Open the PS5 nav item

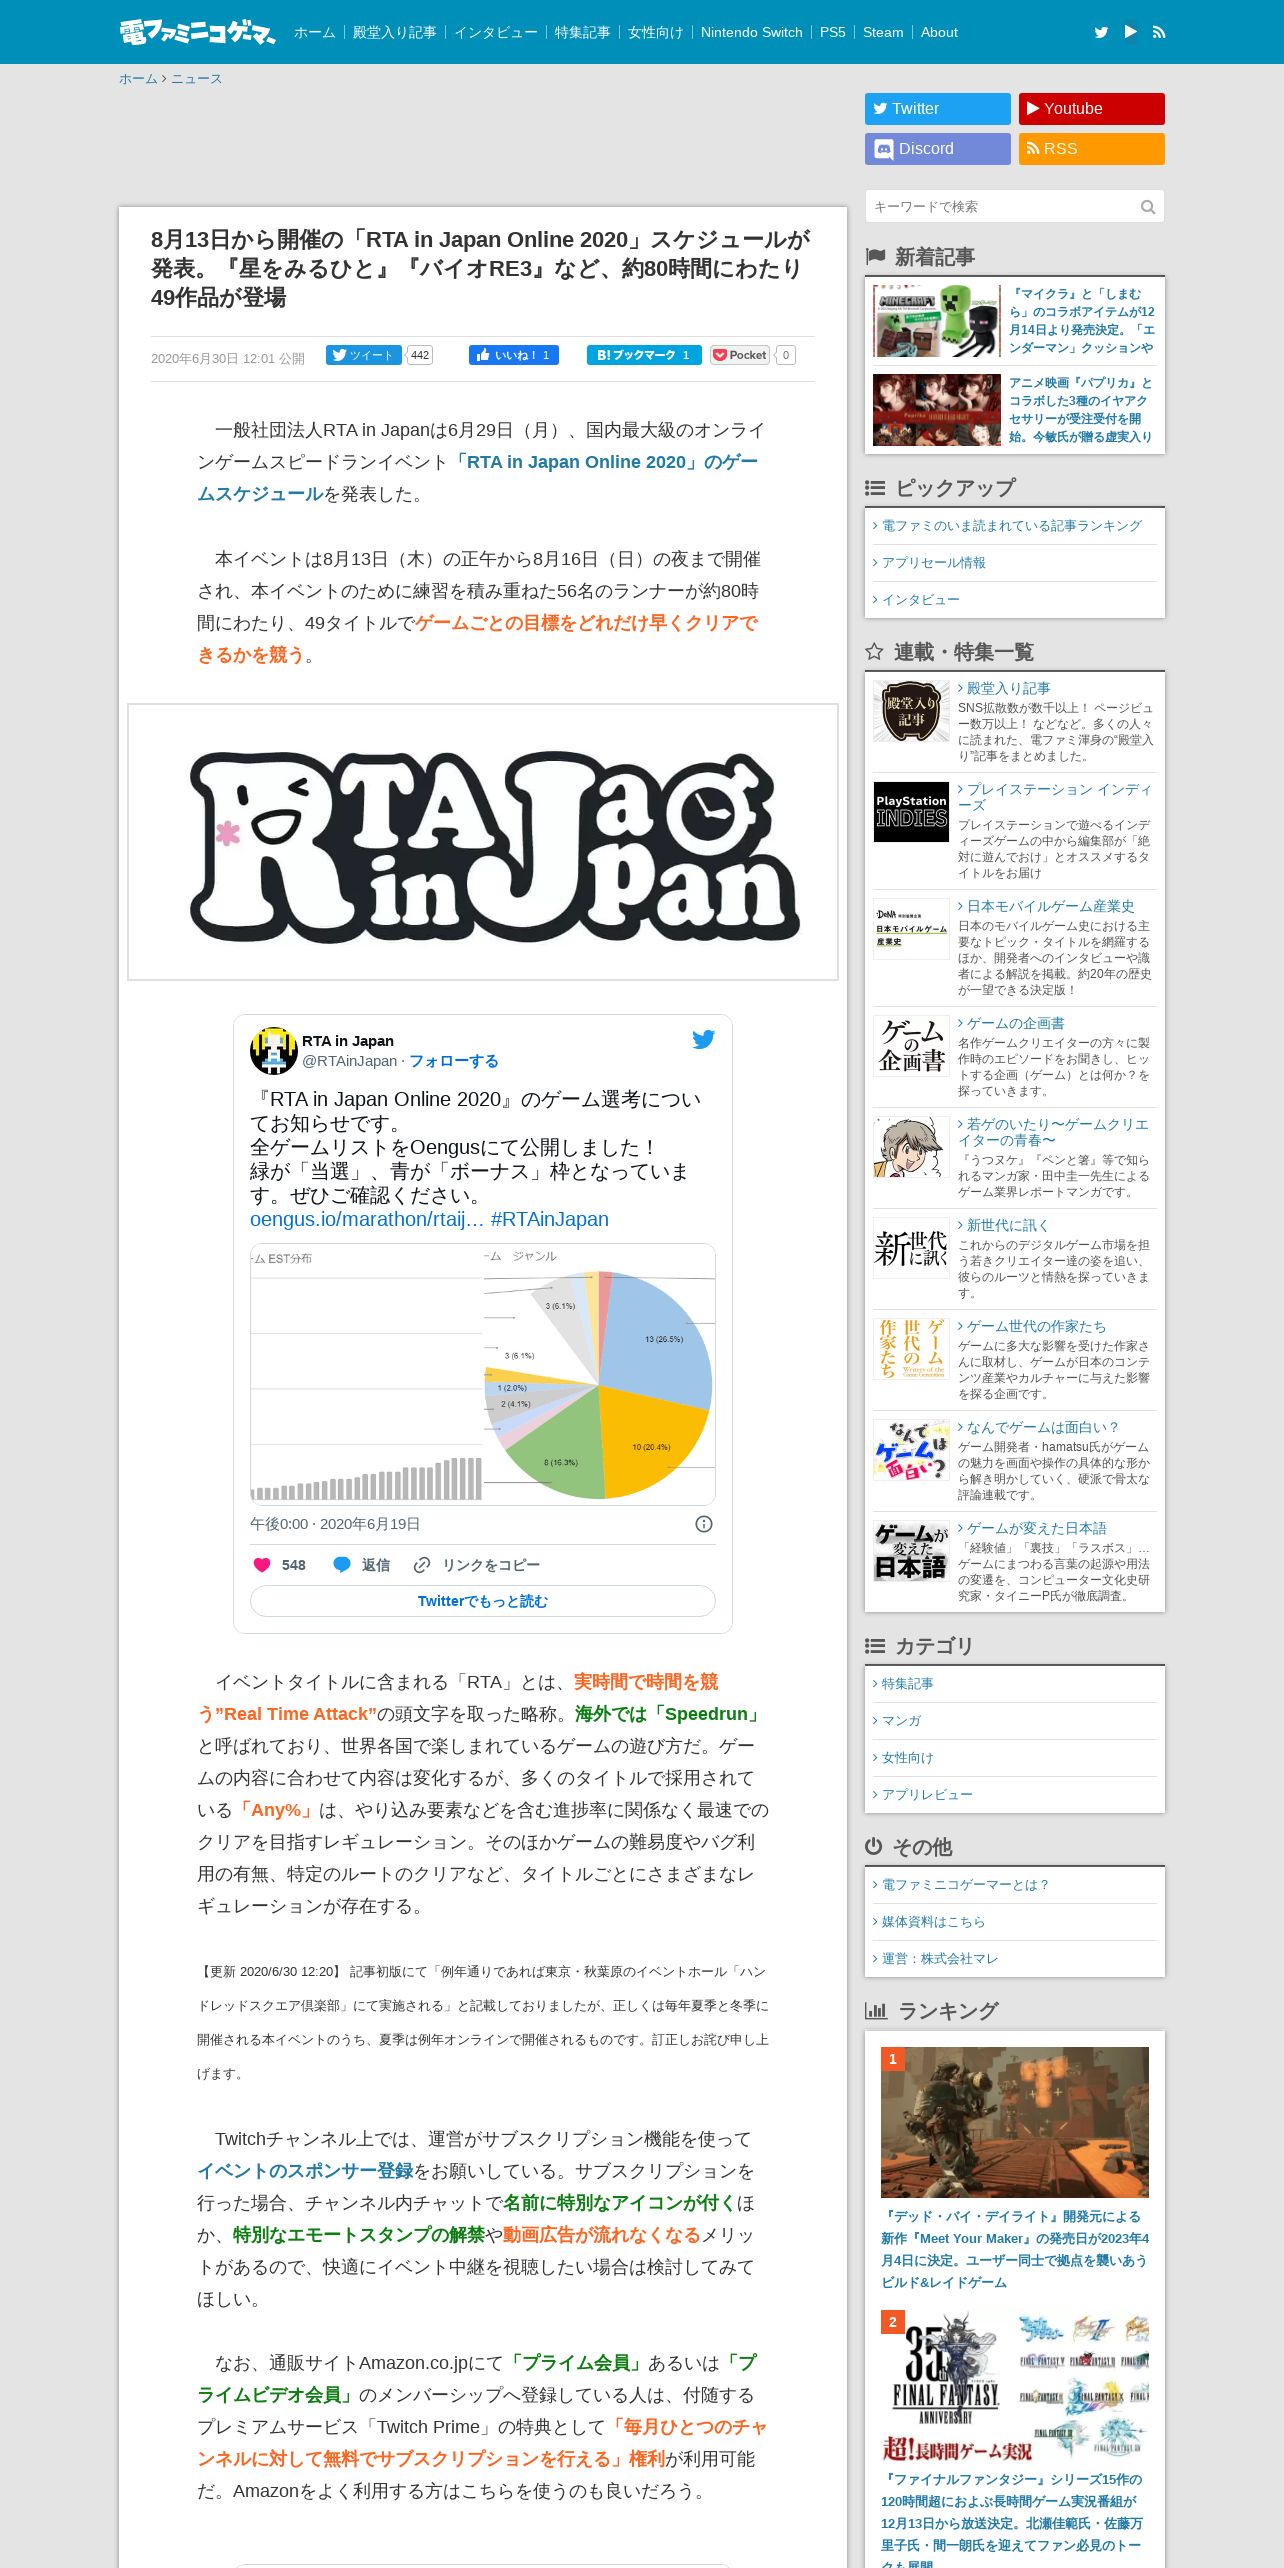[x=833, y=32]
